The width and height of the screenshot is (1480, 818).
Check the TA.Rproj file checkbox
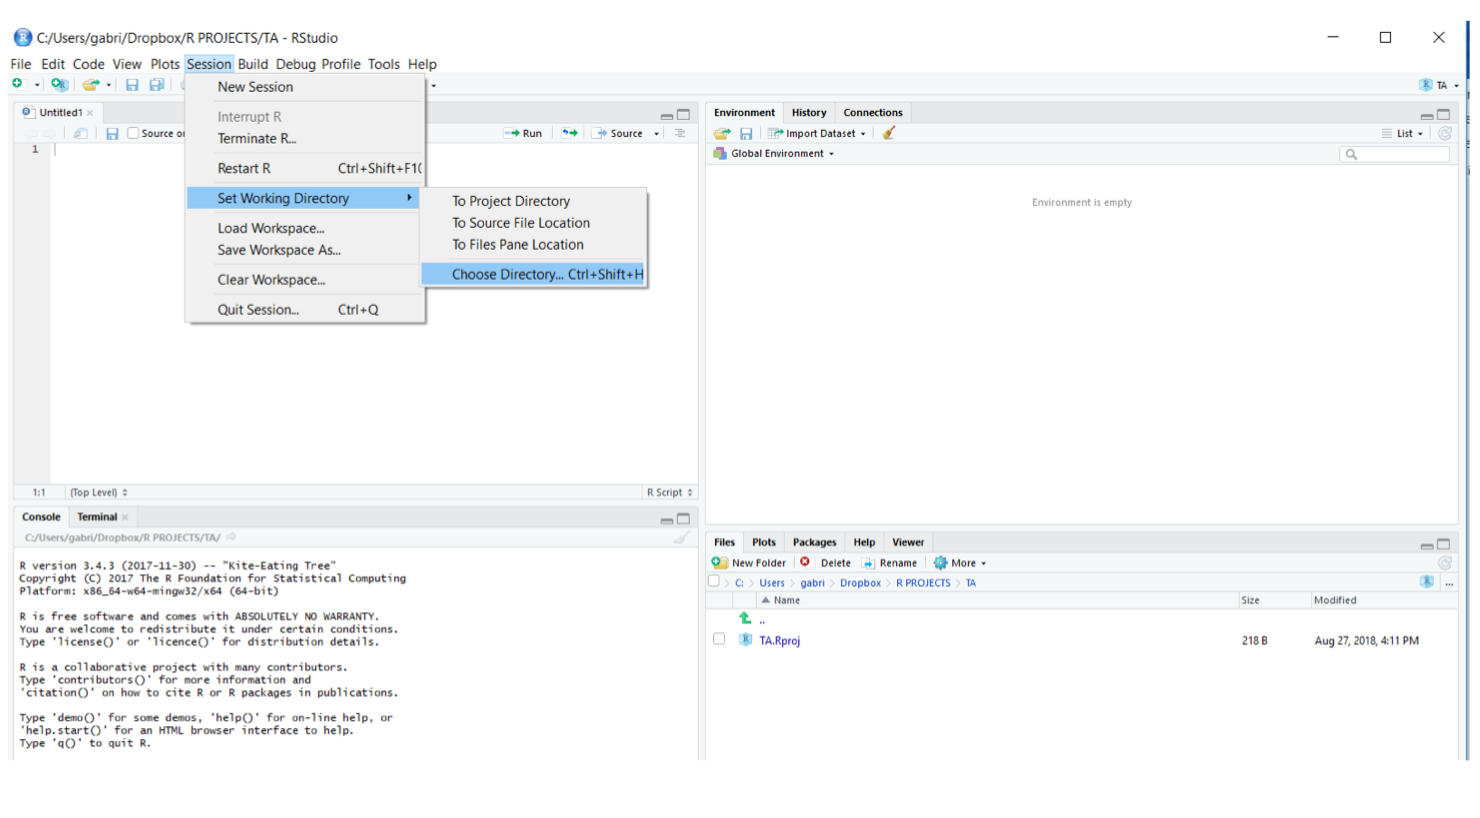point(719,639)
